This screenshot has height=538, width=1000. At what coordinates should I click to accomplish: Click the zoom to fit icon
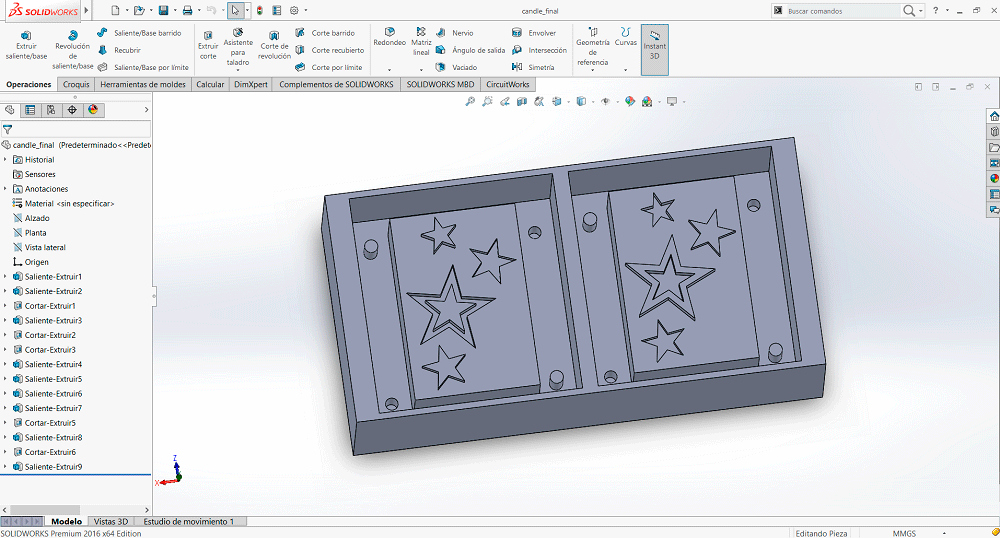(x=470, y=101)
